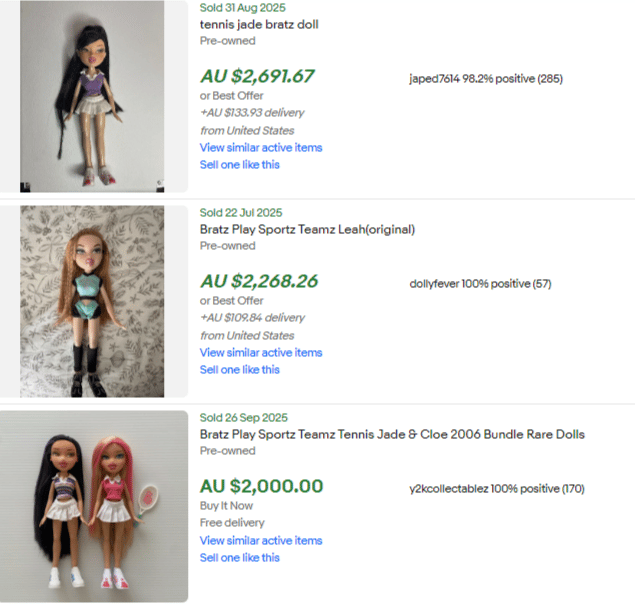Open seller y2kcollectablez feedback info

pyautogui.click(x=497, y=489)
